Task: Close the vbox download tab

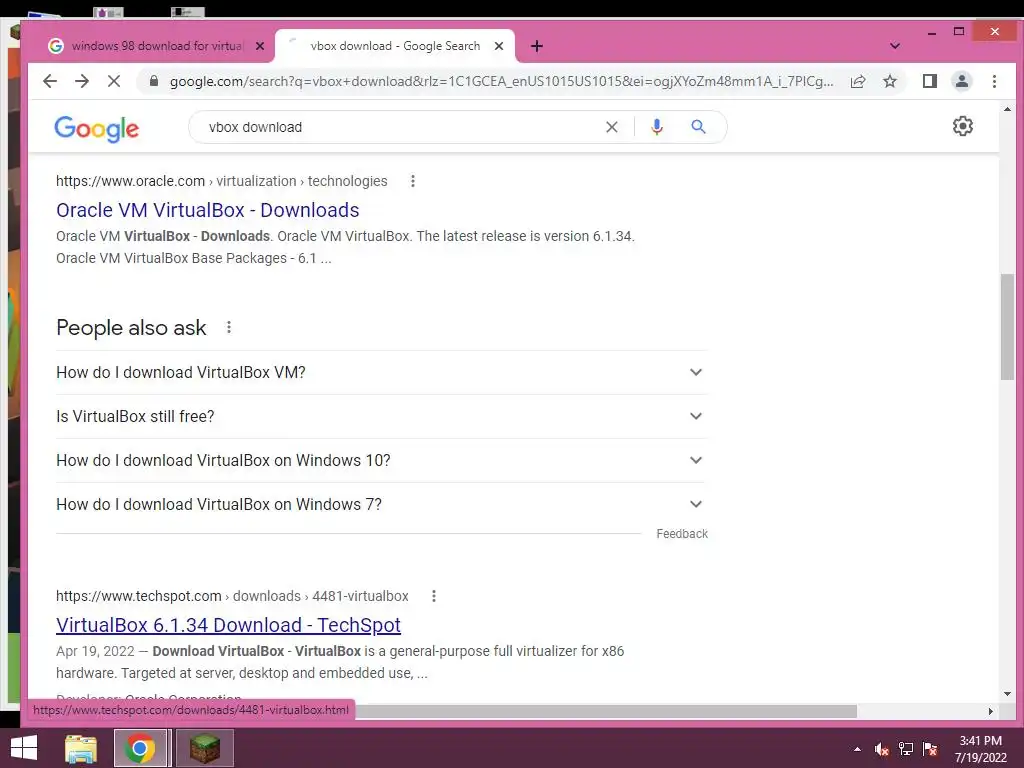Action: [499, 46]
